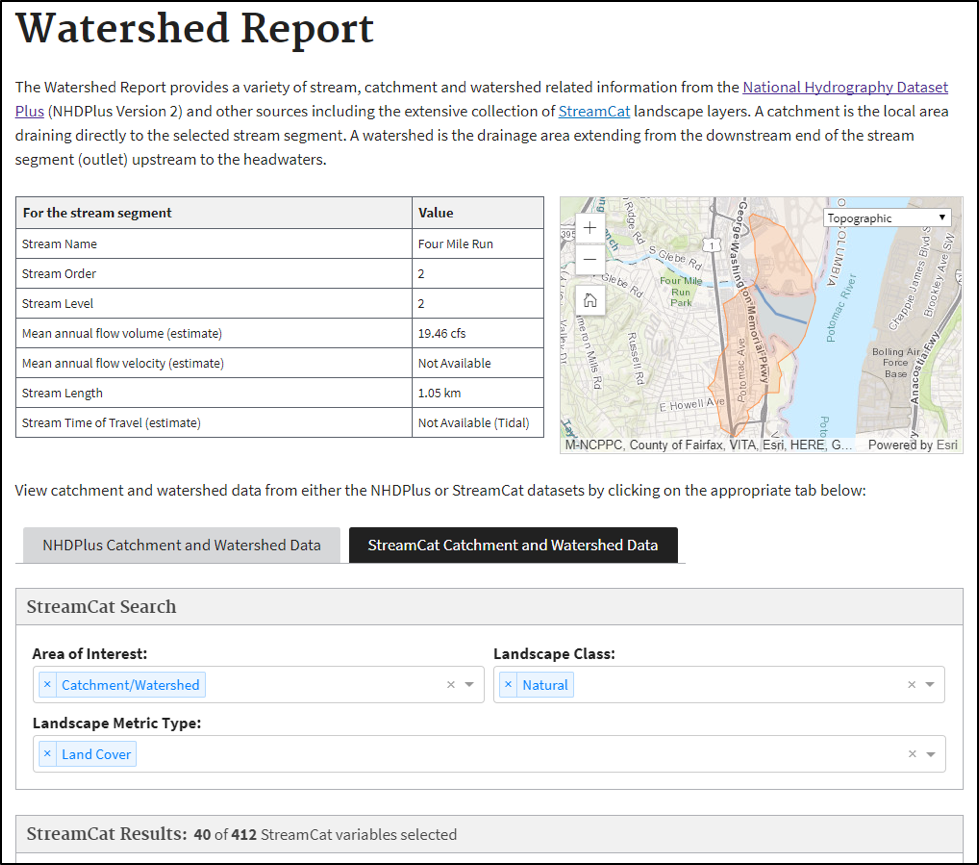This screenshot has height=865, width=979.
Task: Reset map to home extent
Action: pos(590,299)
